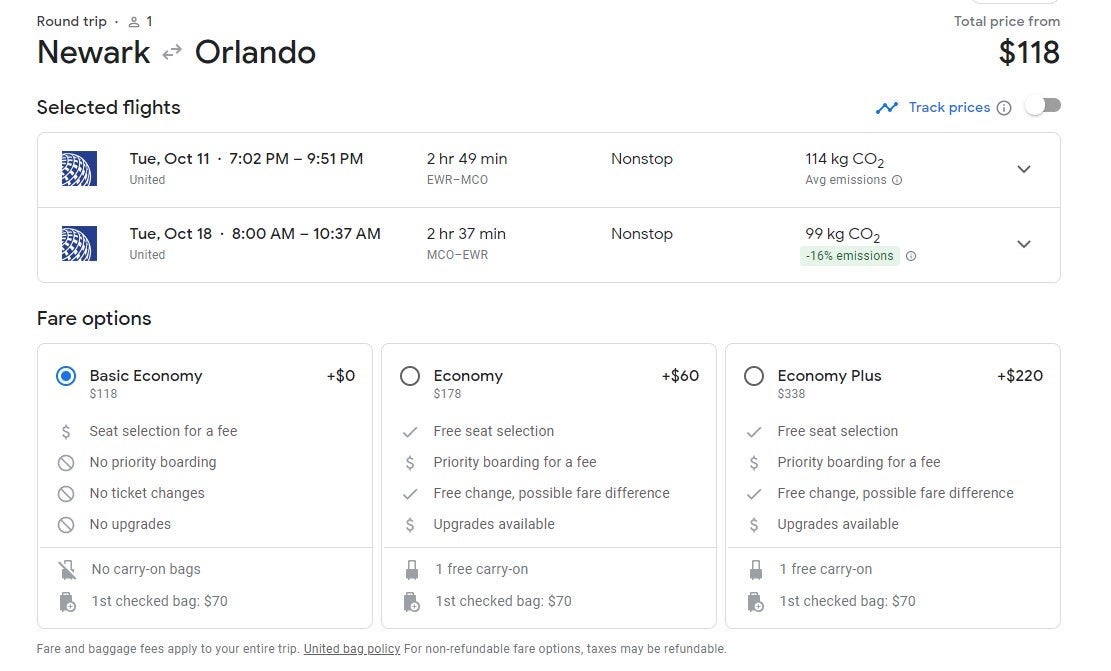The height and width of the screenshot is (671, 1111).
Task: Choose the Economy Plus fare radio button
Action: coord(754,376)
